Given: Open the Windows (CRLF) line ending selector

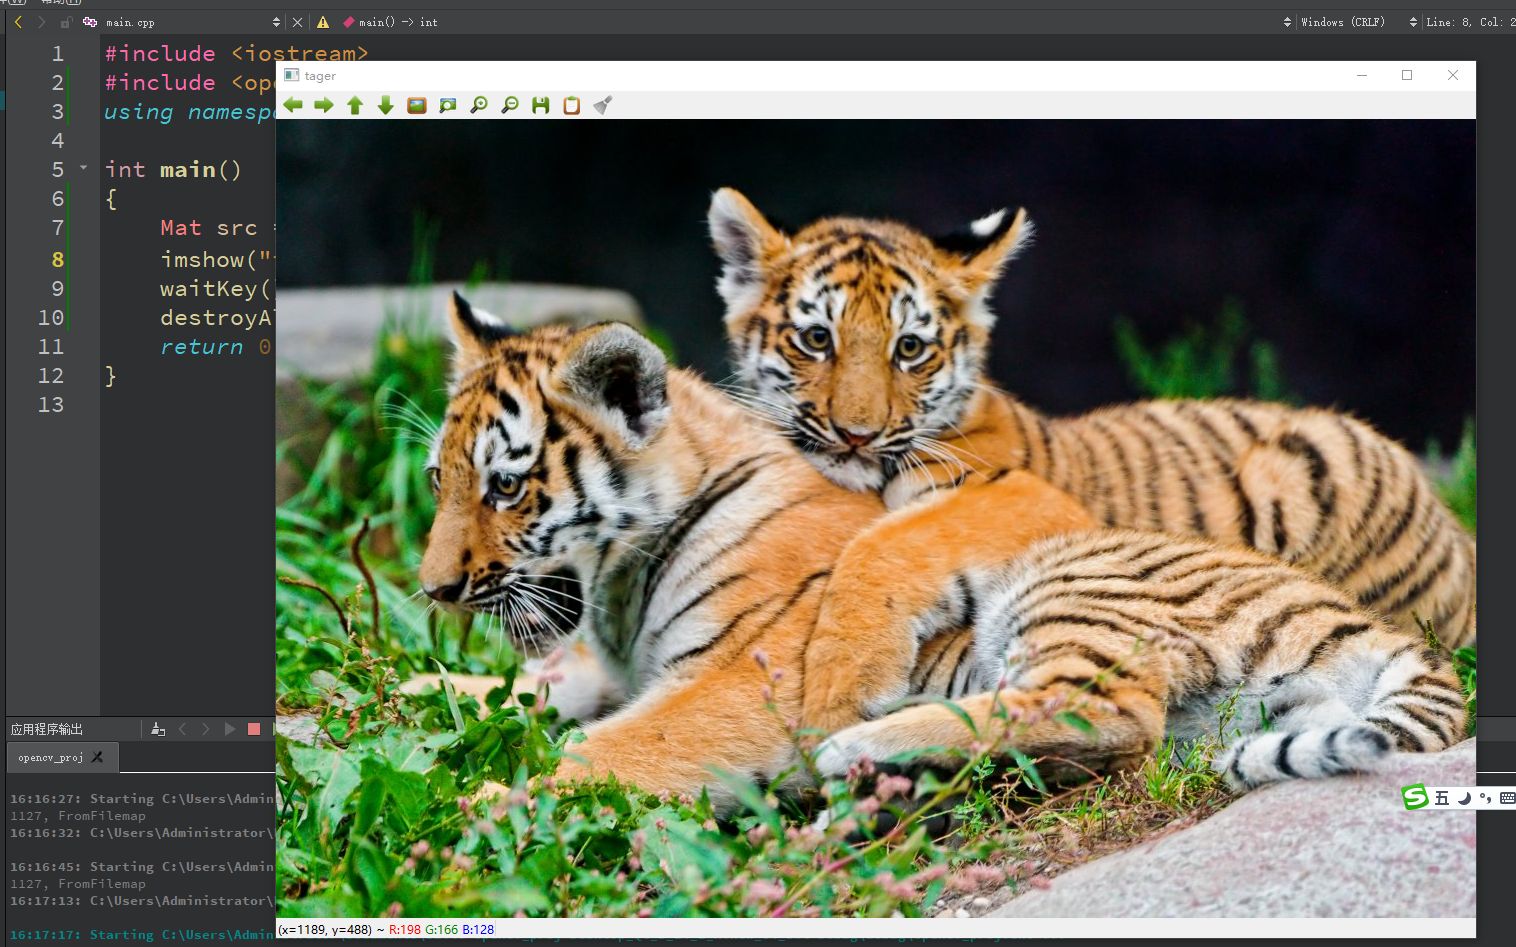Looking at the screenshot, I should (1358, 22).
